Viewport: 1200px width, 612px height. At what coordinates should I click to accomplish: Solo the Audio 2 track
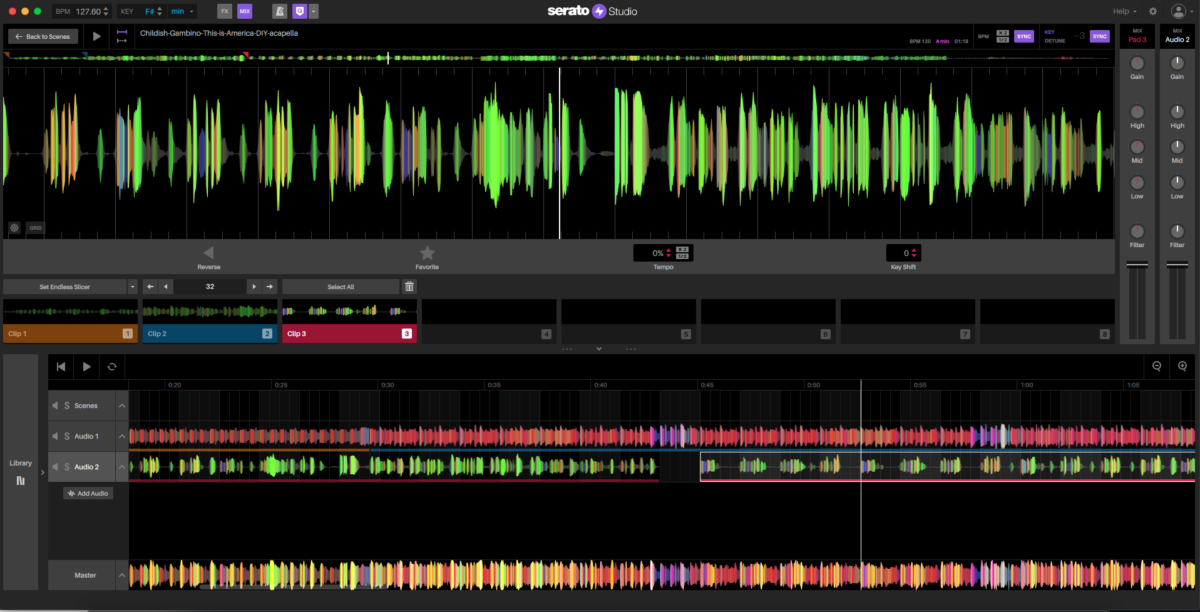(67, 467)
